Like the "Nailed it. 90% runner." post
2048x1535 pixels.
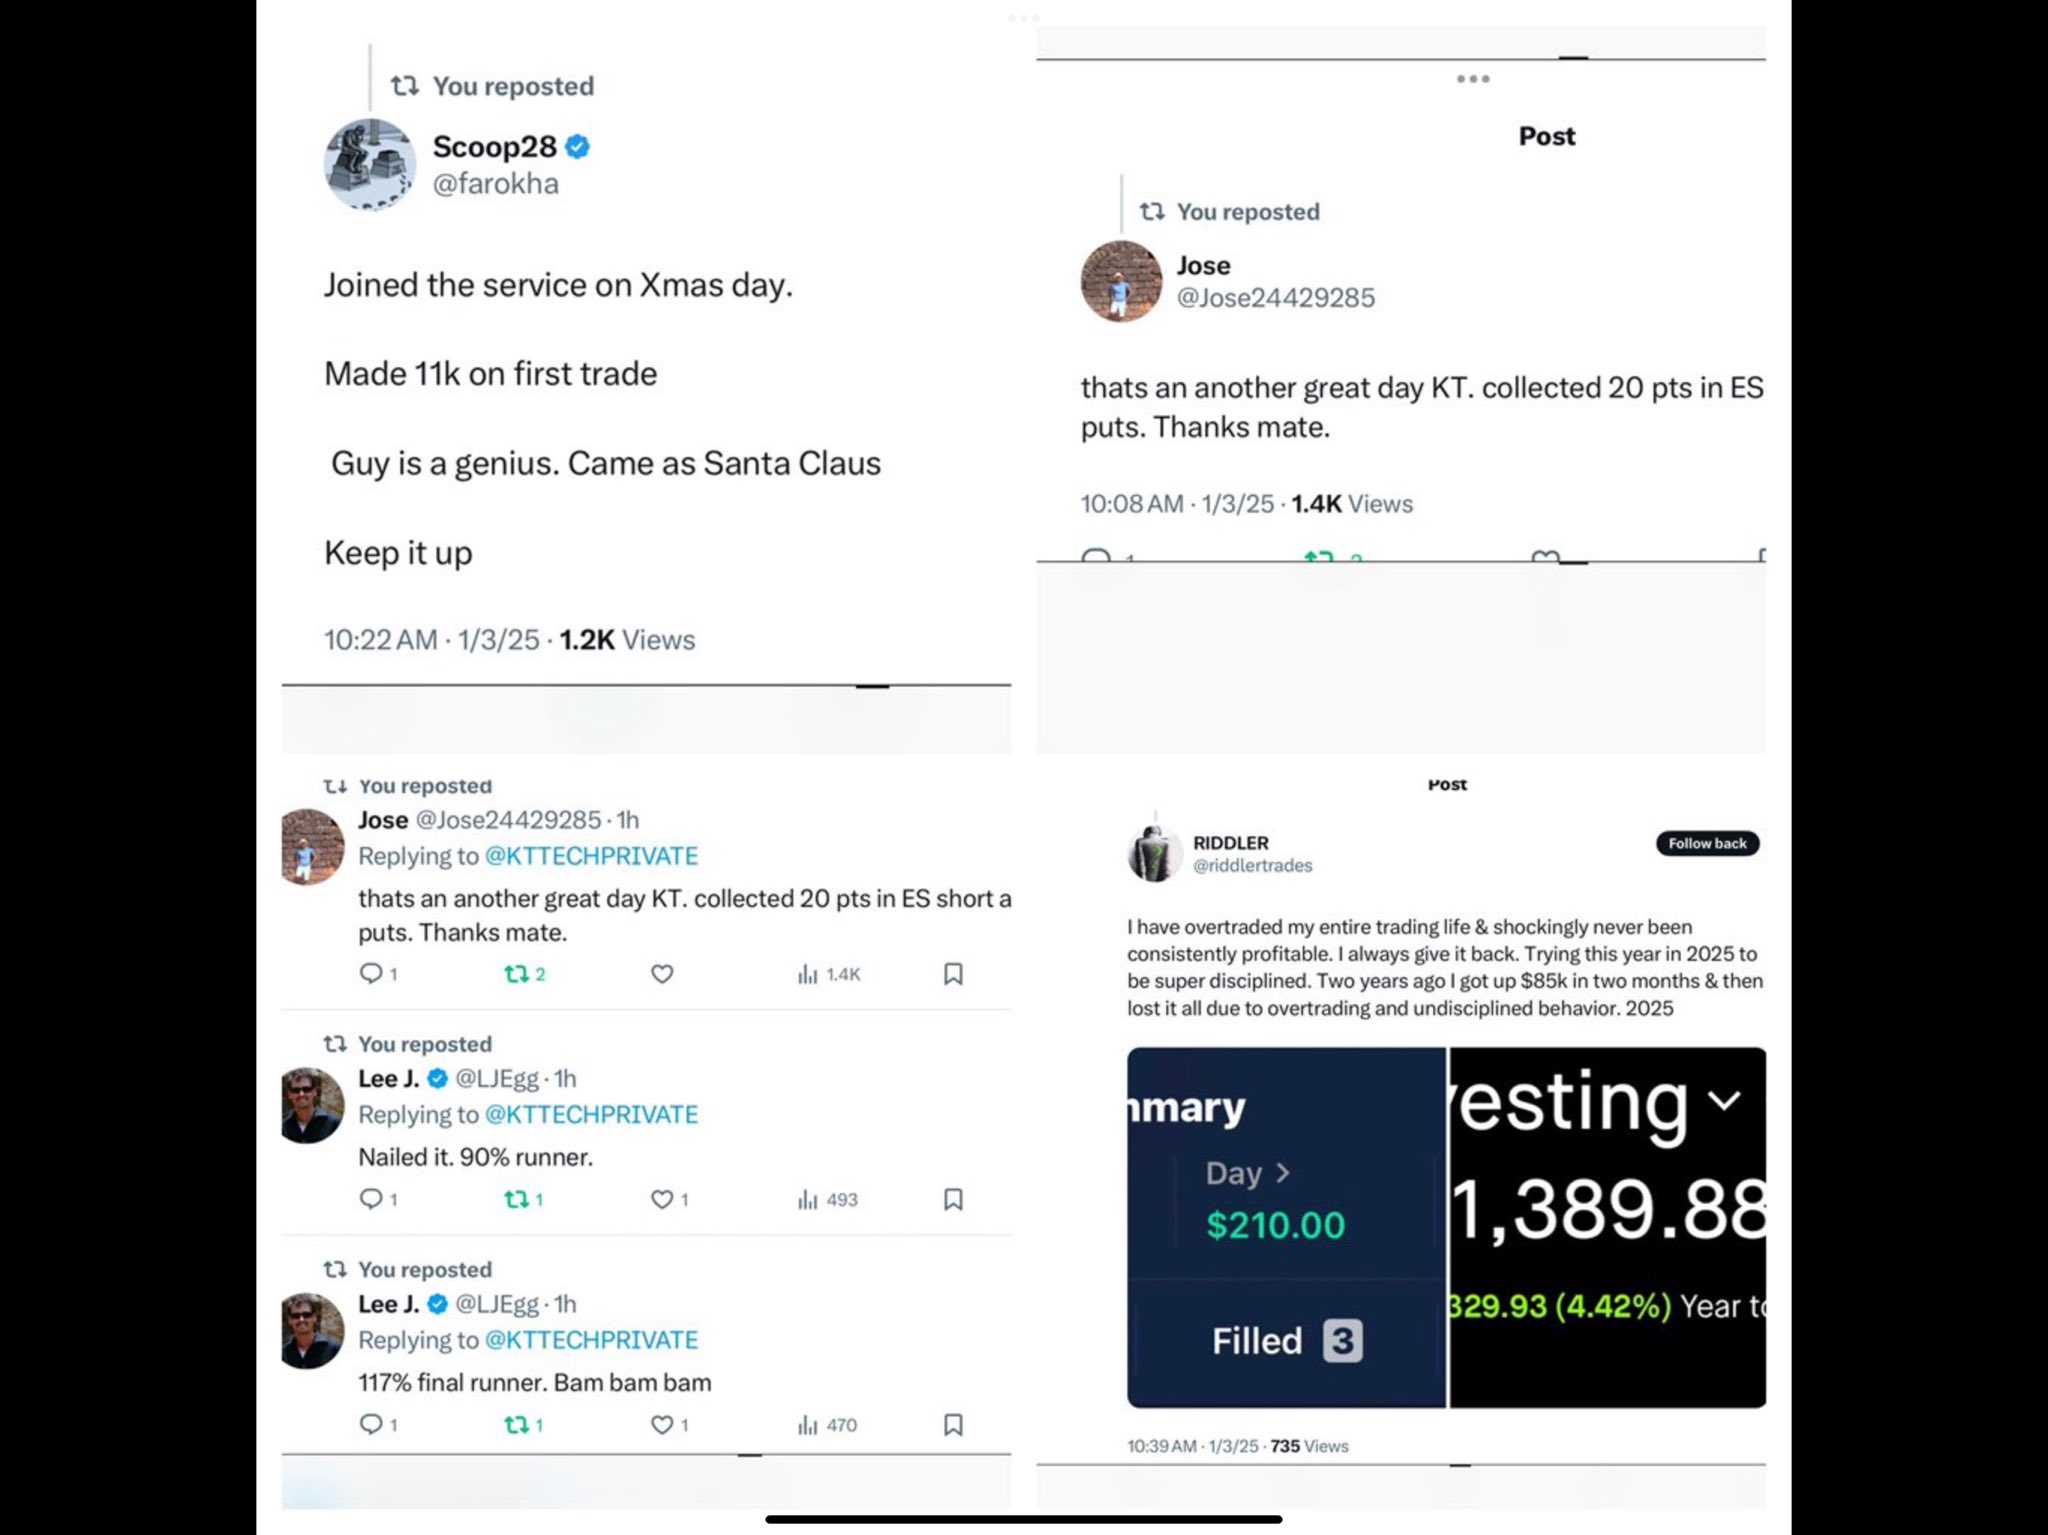669,1198
